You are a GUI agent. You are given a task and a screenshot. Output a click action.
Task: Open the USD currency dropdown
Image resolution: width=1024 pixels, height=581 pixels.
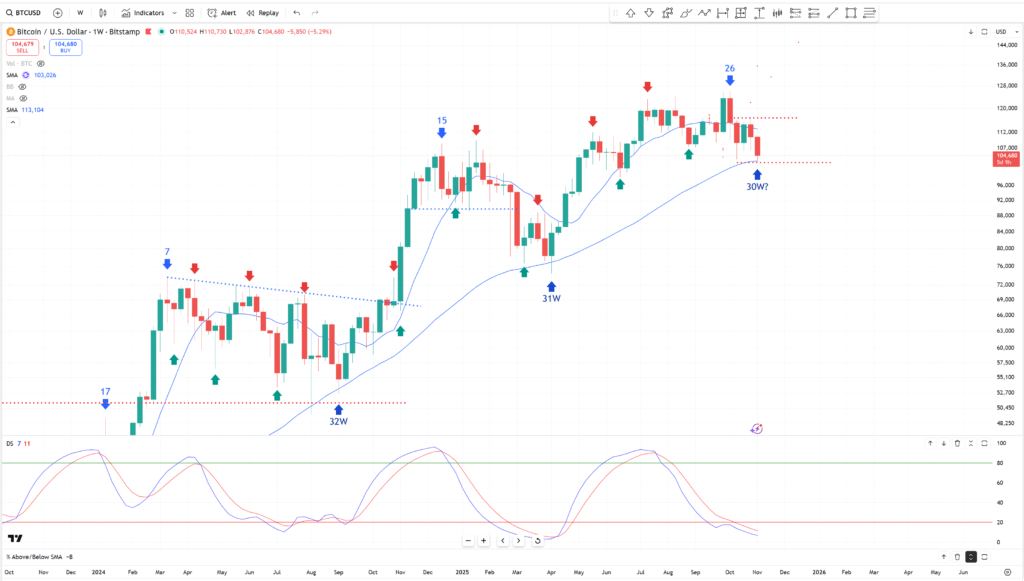pyautogui.click(x=1002, y=32)
